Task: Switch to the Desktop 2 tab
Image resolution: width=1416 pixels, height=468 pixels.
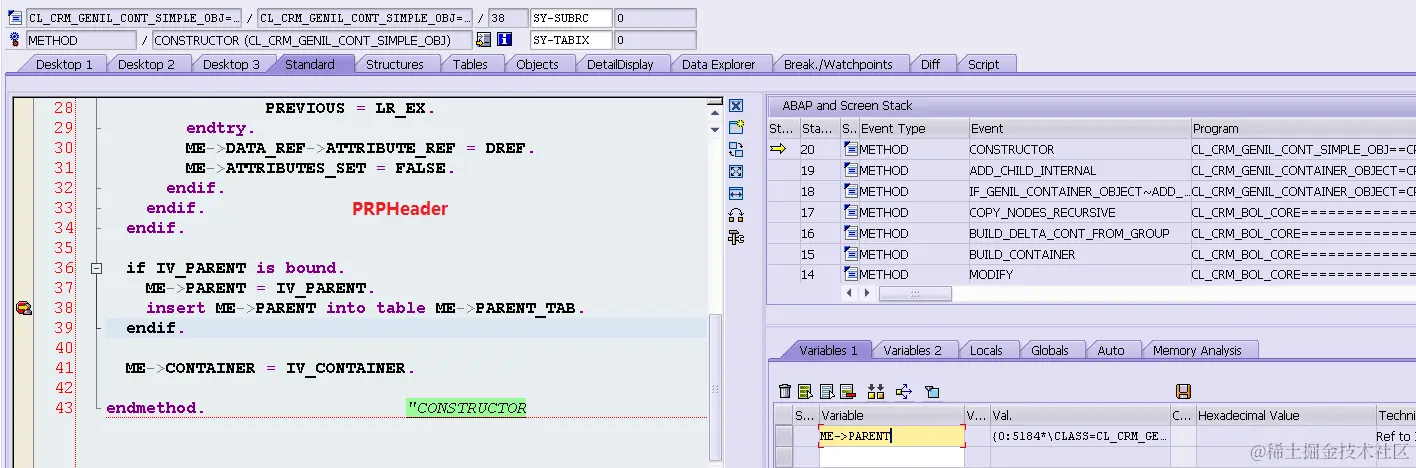Action: pyautogui.click(x=146, y=64)
